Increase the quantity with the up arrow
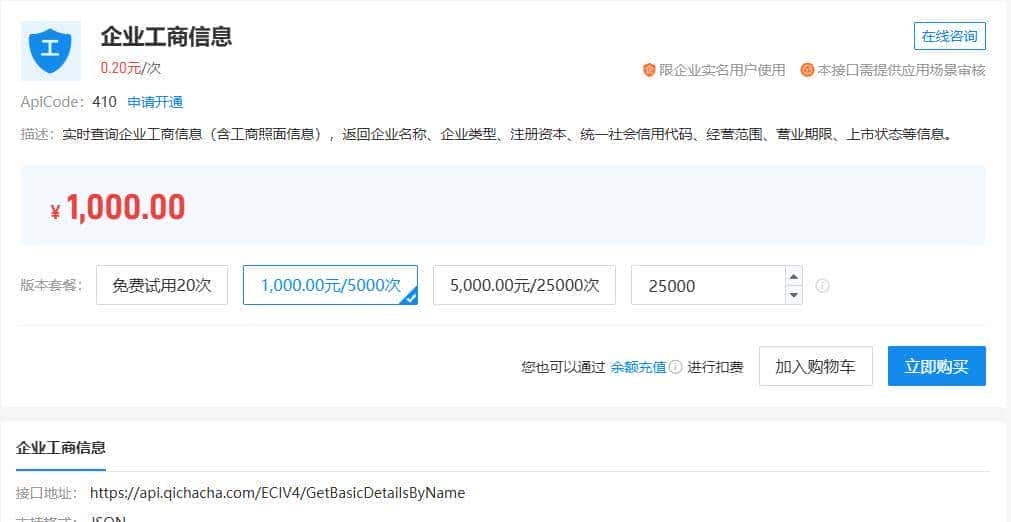 click(x=794, y=276)
